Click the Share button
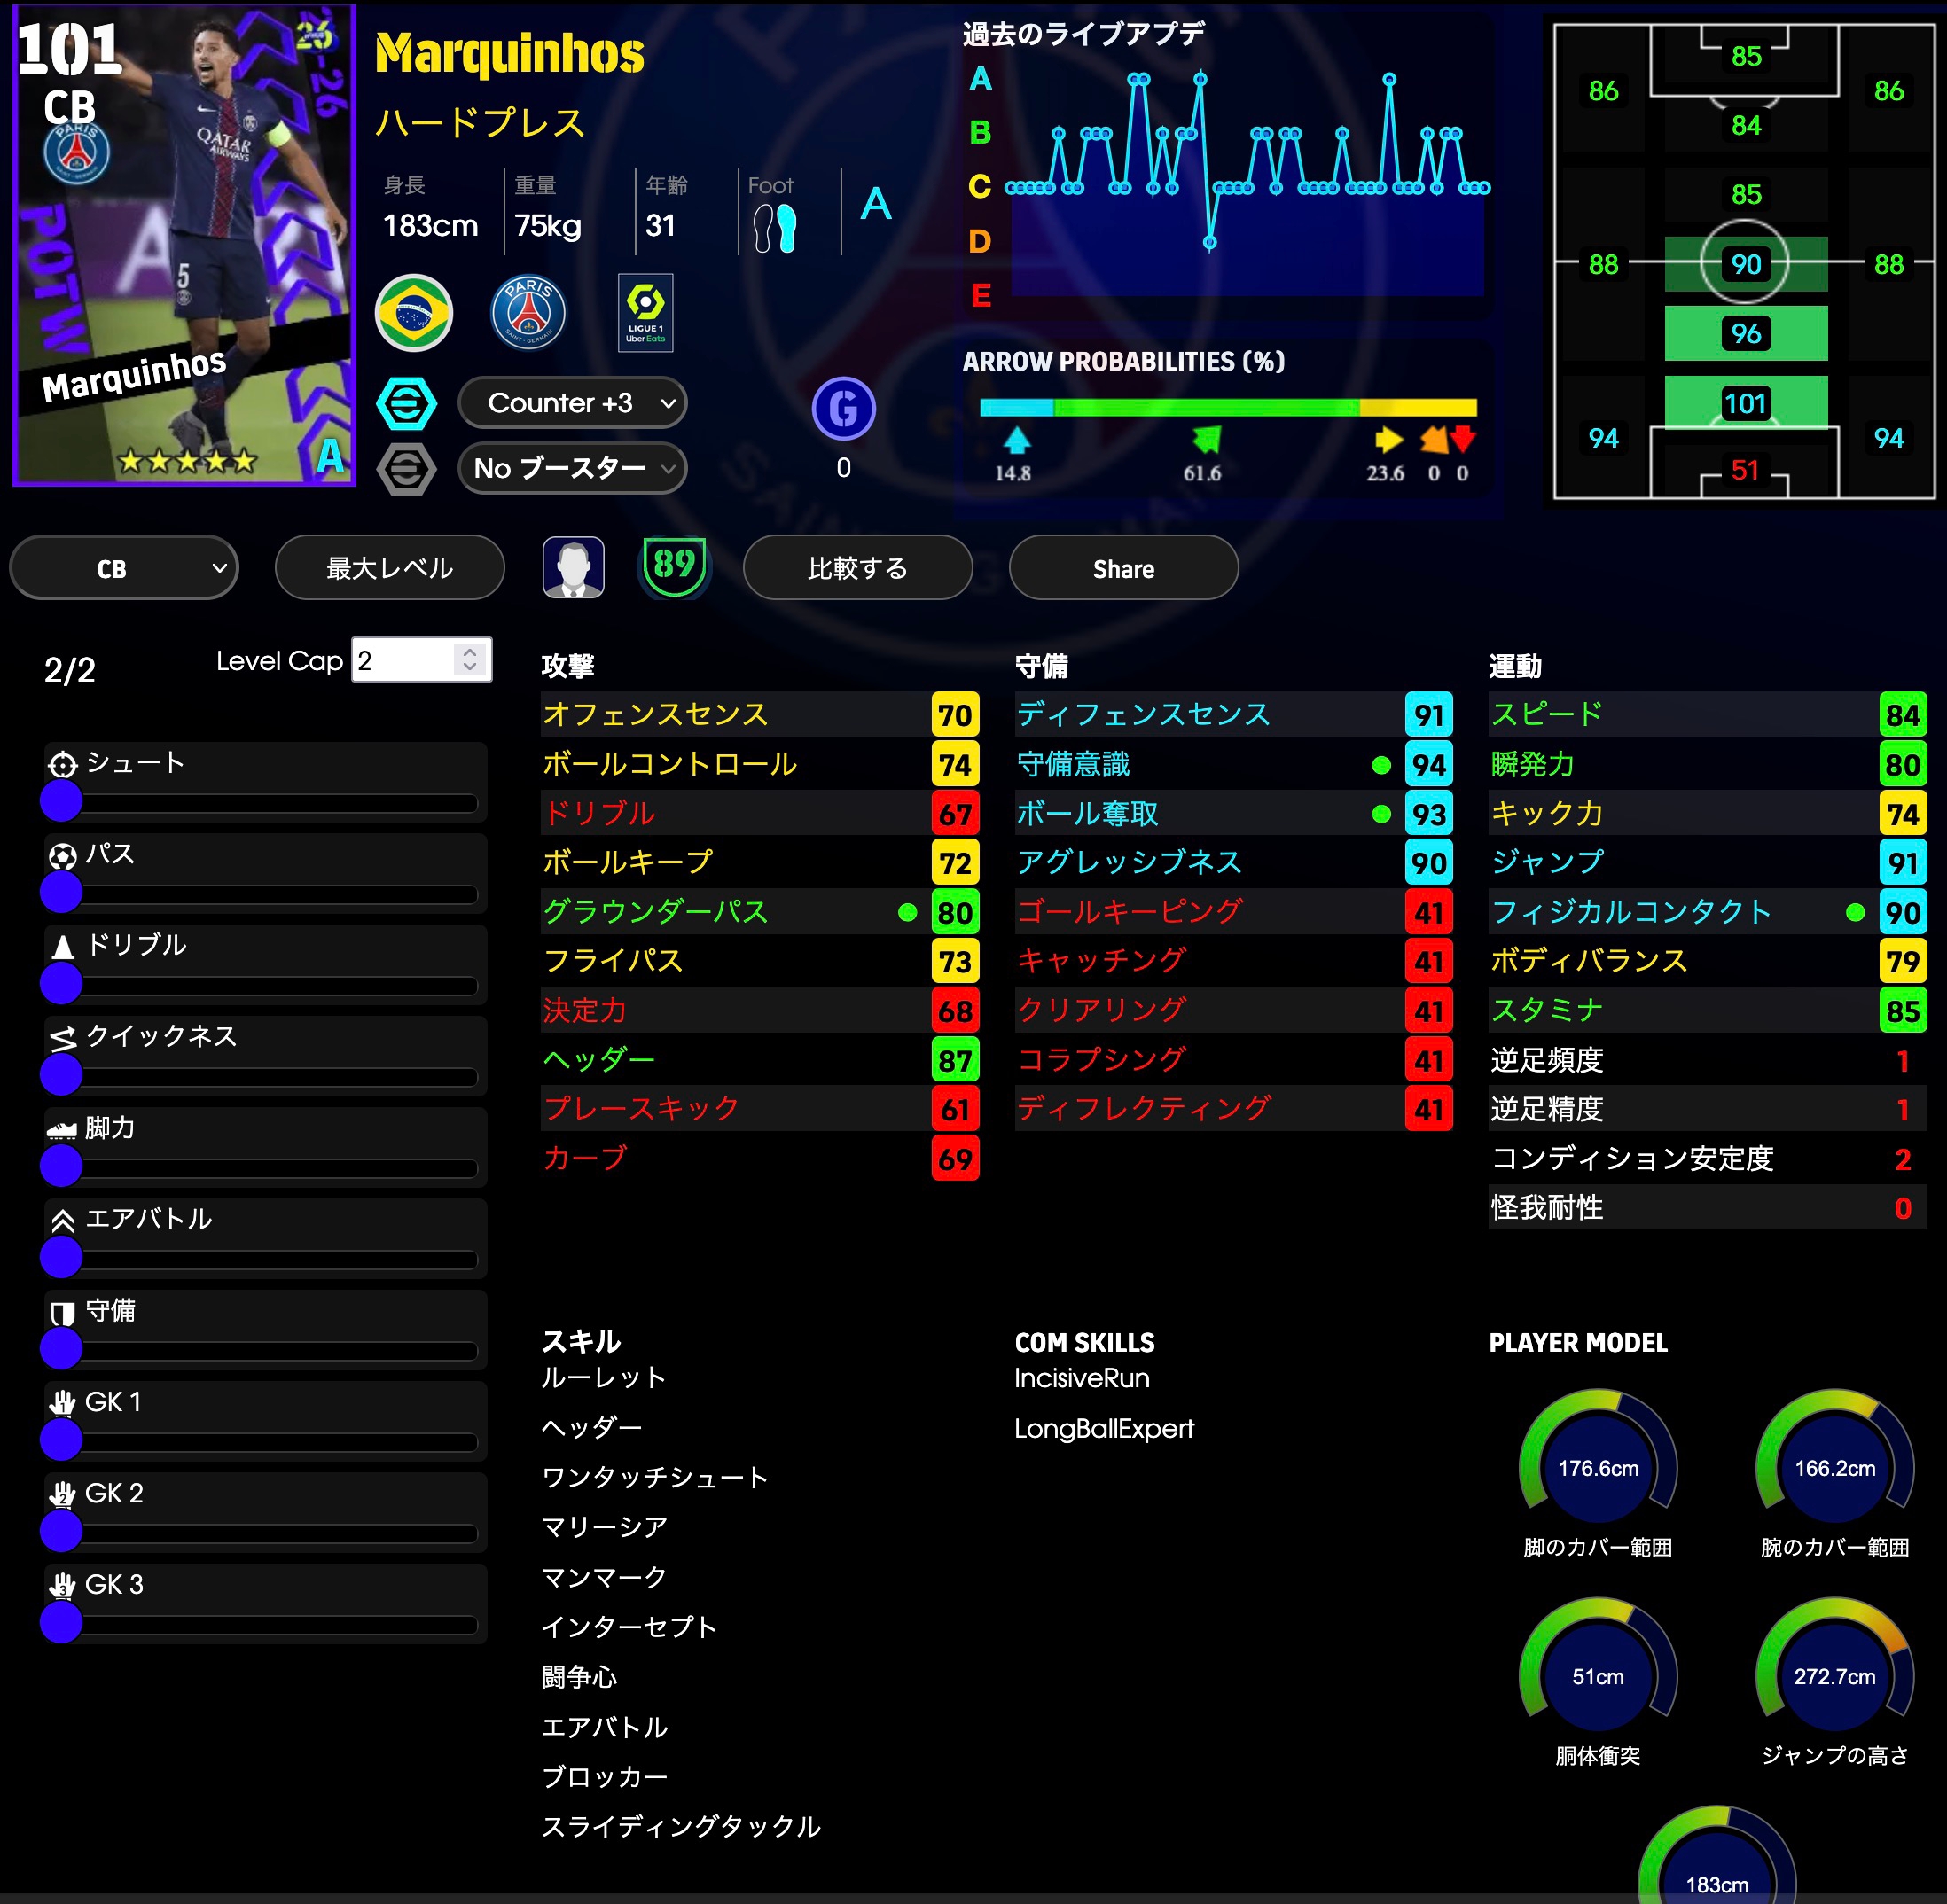Viewport: 1947px width, 1904px height. tap(1123, 568)
